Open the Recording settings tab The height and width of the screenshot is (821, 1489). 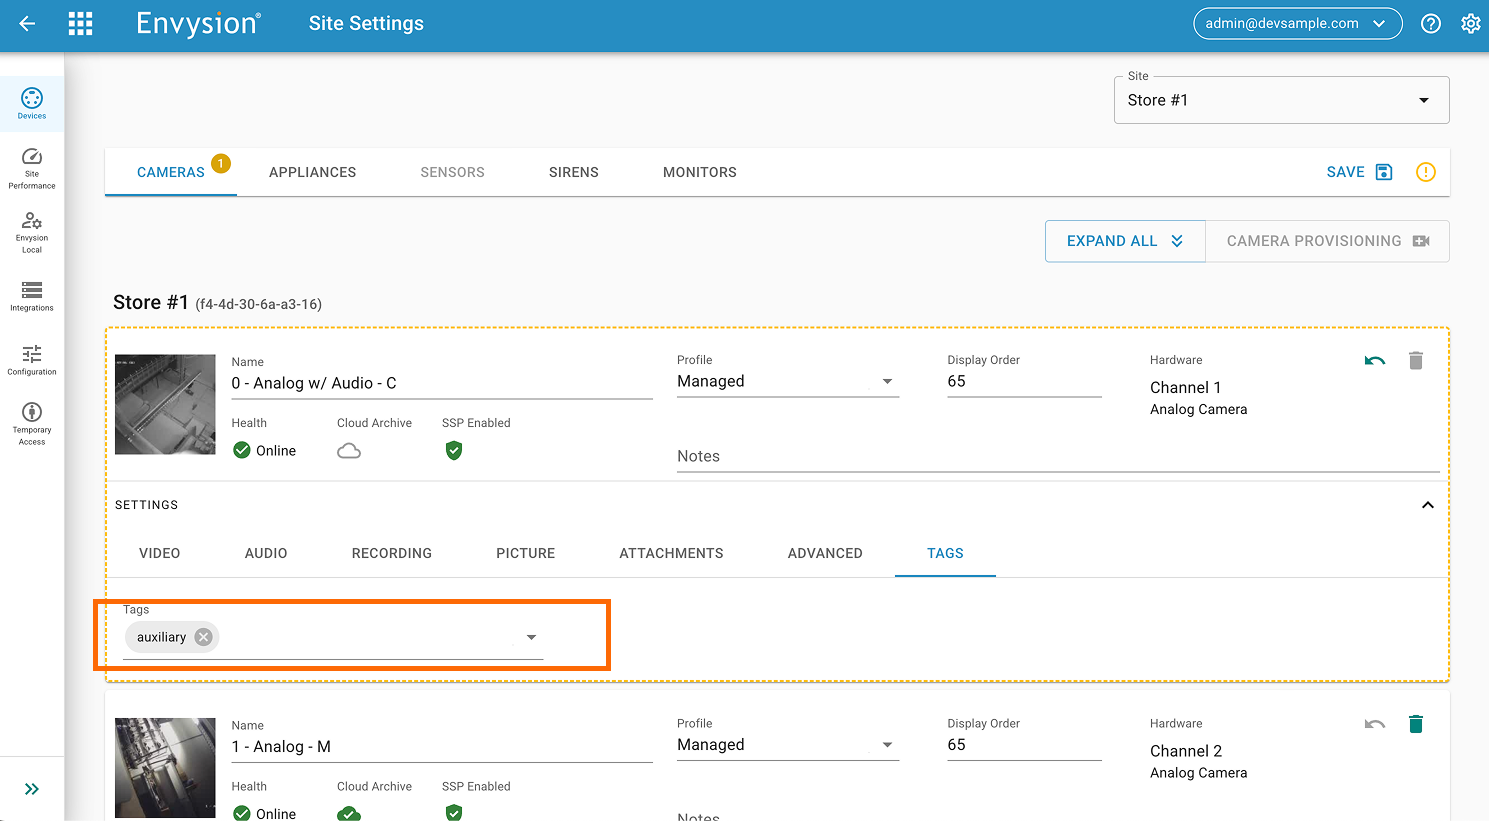pos(391,553)
